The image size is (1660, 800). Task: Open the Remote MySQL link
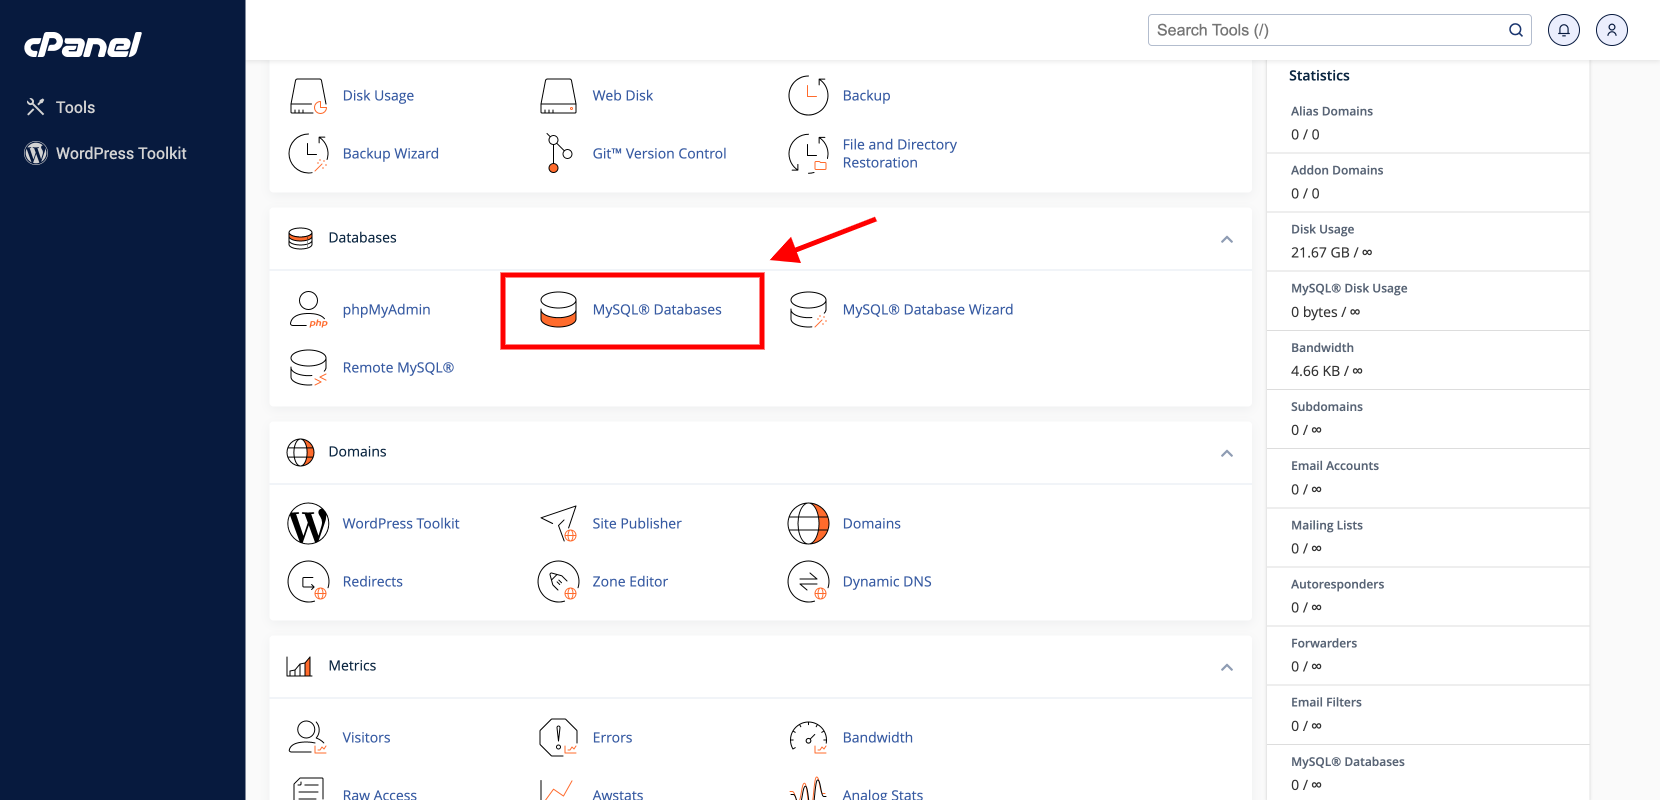398,368
